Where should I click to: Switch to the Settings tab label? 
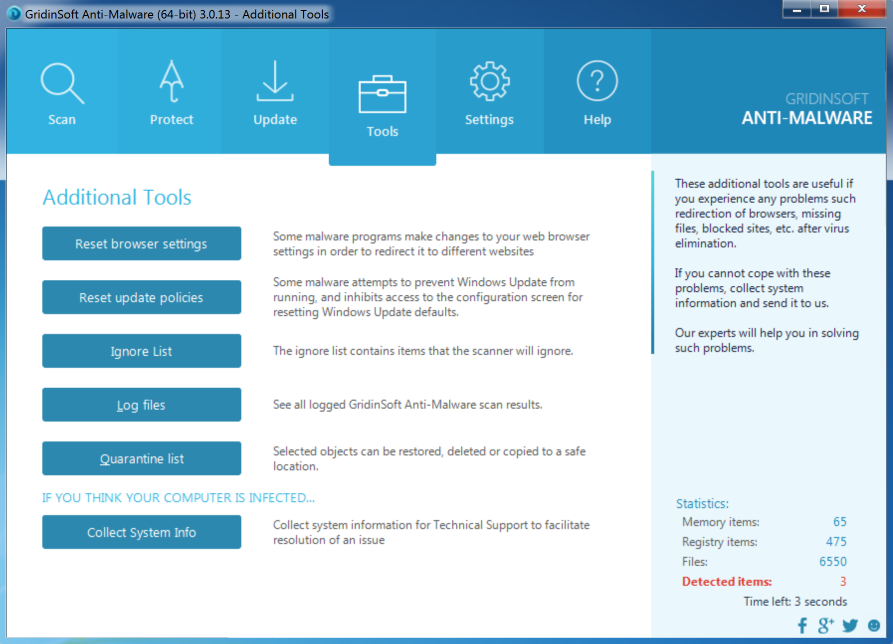click(489, 120)
